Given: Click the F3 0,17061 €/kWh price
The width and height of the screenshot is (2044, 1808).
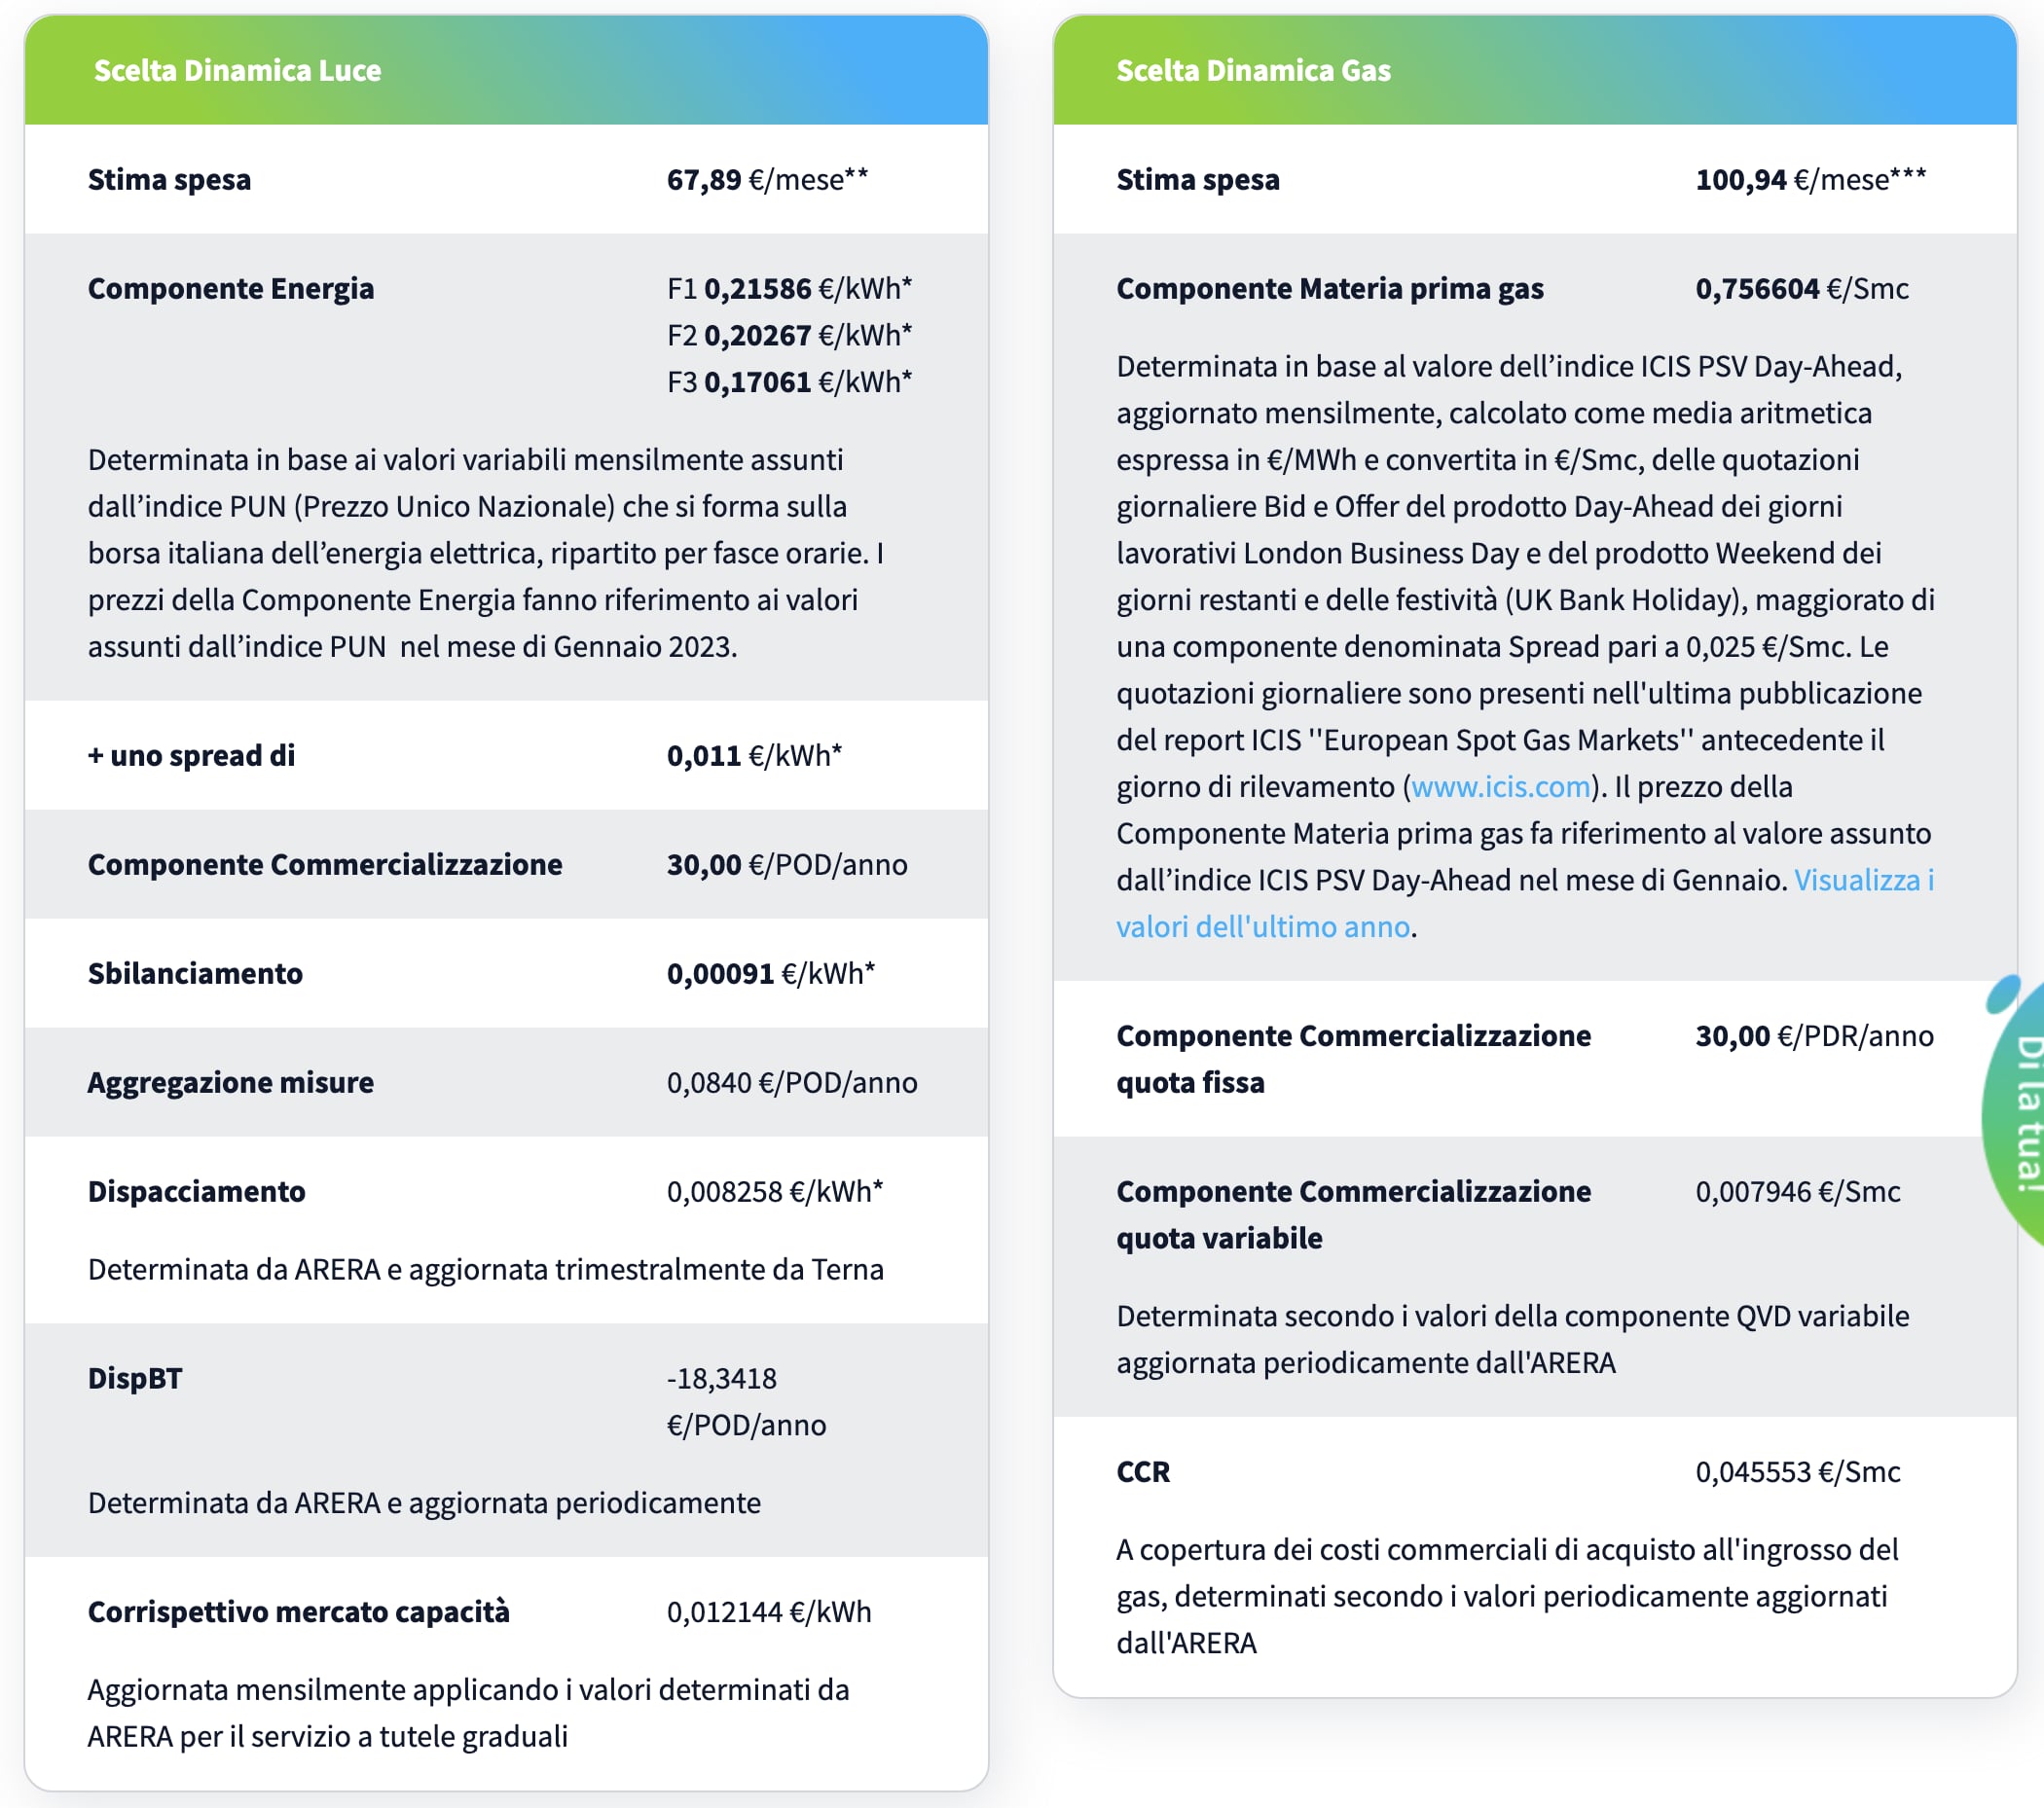Looking at the screenshot, I should [789, 382].
